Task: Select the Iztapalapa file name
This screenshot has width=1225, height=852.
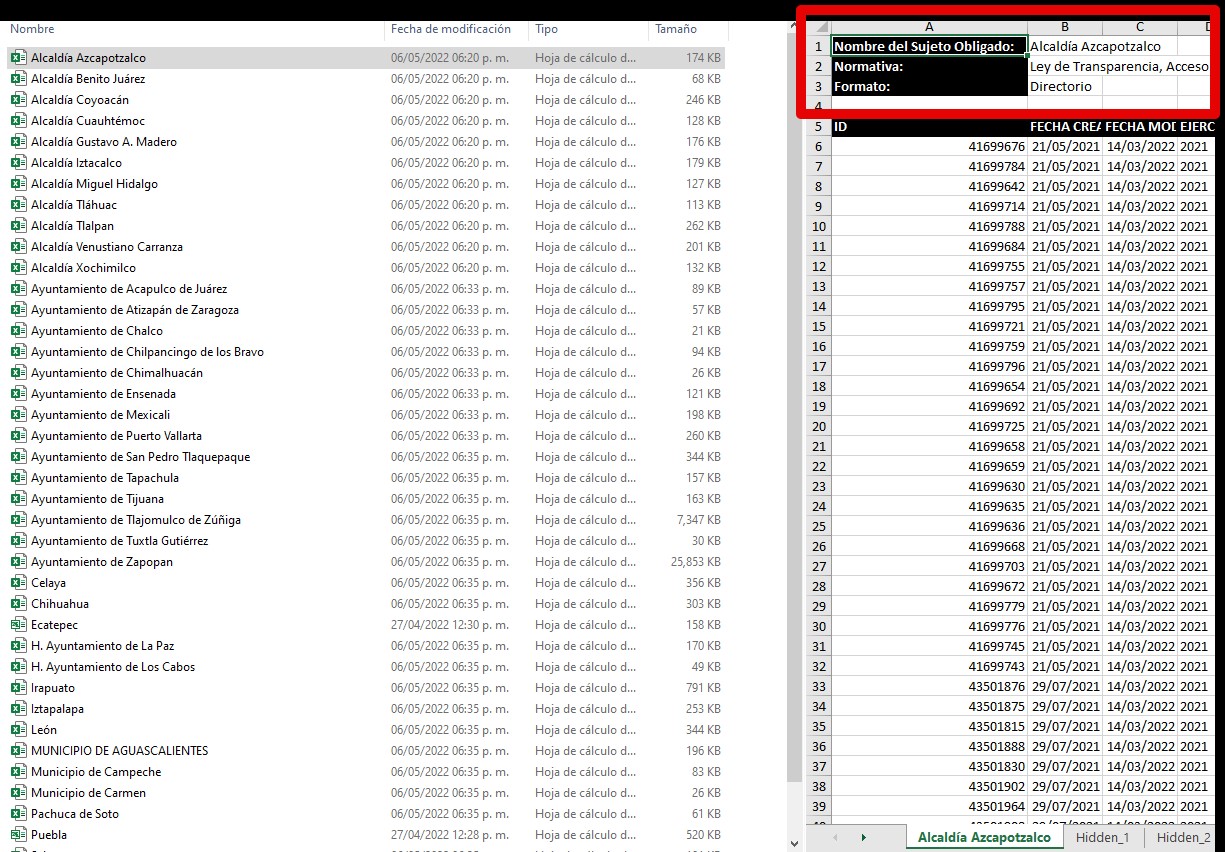Action: (57, 709)
